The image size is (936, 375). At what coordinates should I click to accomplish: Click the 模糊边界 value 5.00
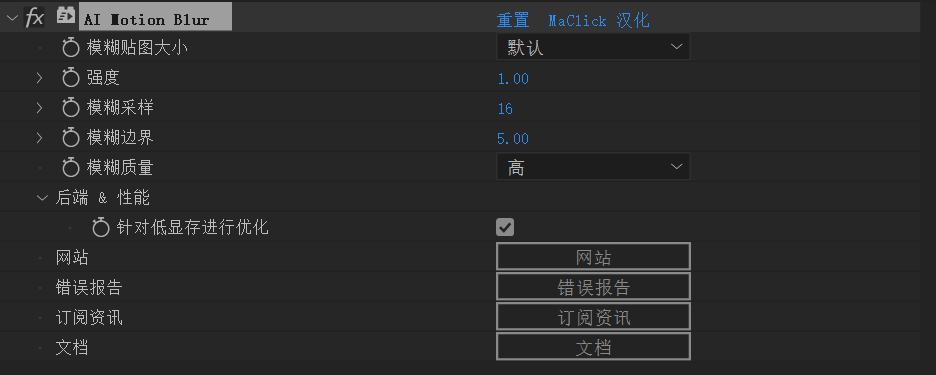[x=513, y=139]
